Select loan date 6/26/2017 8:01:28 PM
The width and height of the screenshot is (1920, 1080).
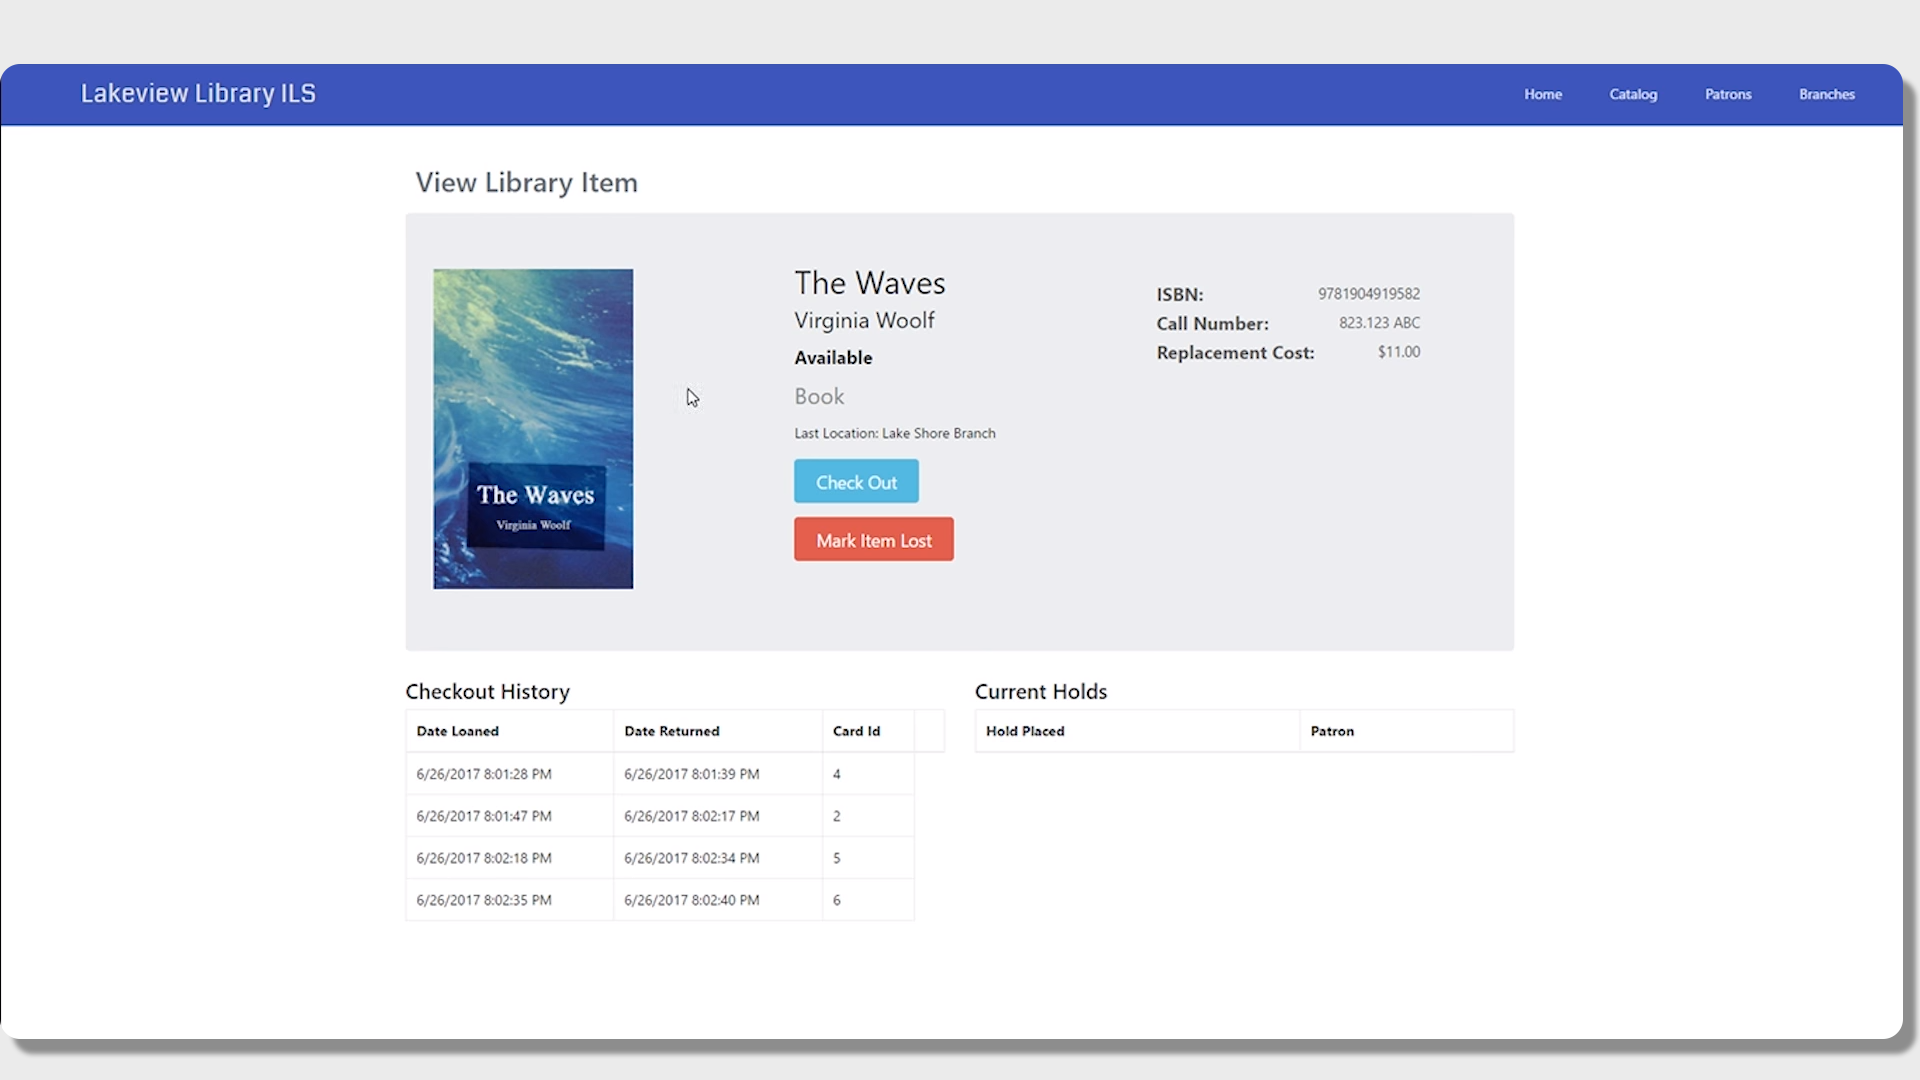(484, 774)
